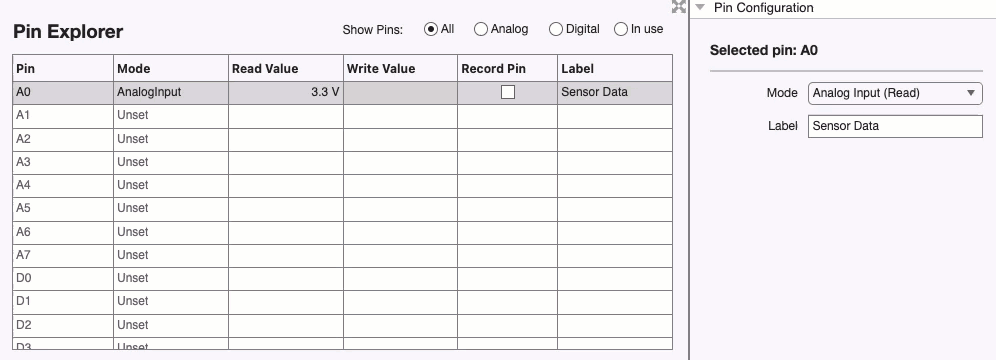Click the Pin column header
This screenshot has width=996, height=360.
click(x=63, y=68)
